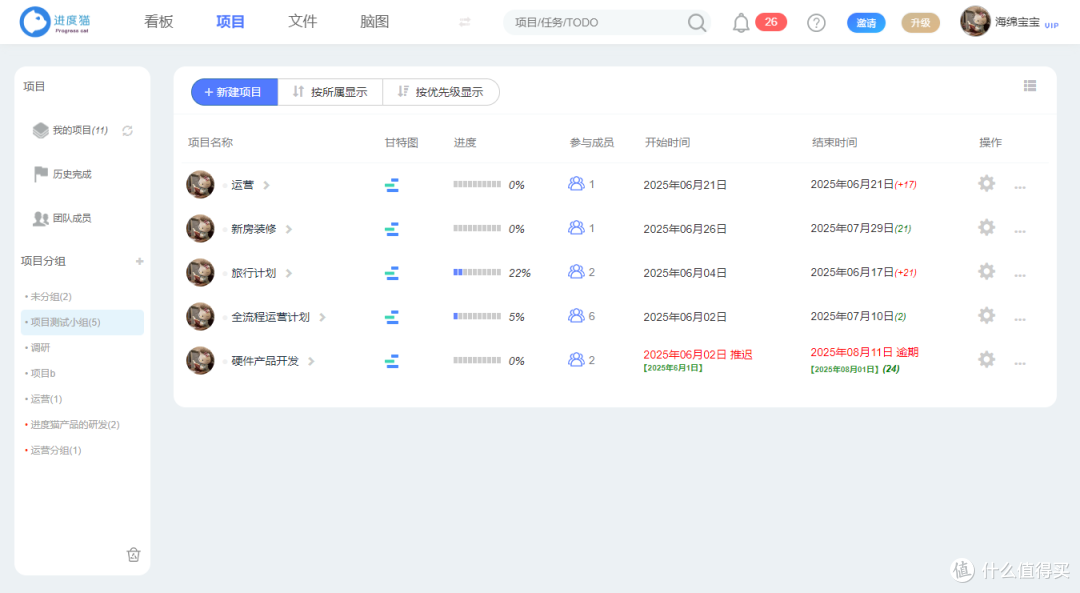Open the 文件 tab
The image size is (1080, 593).
(x=302, y=22)
